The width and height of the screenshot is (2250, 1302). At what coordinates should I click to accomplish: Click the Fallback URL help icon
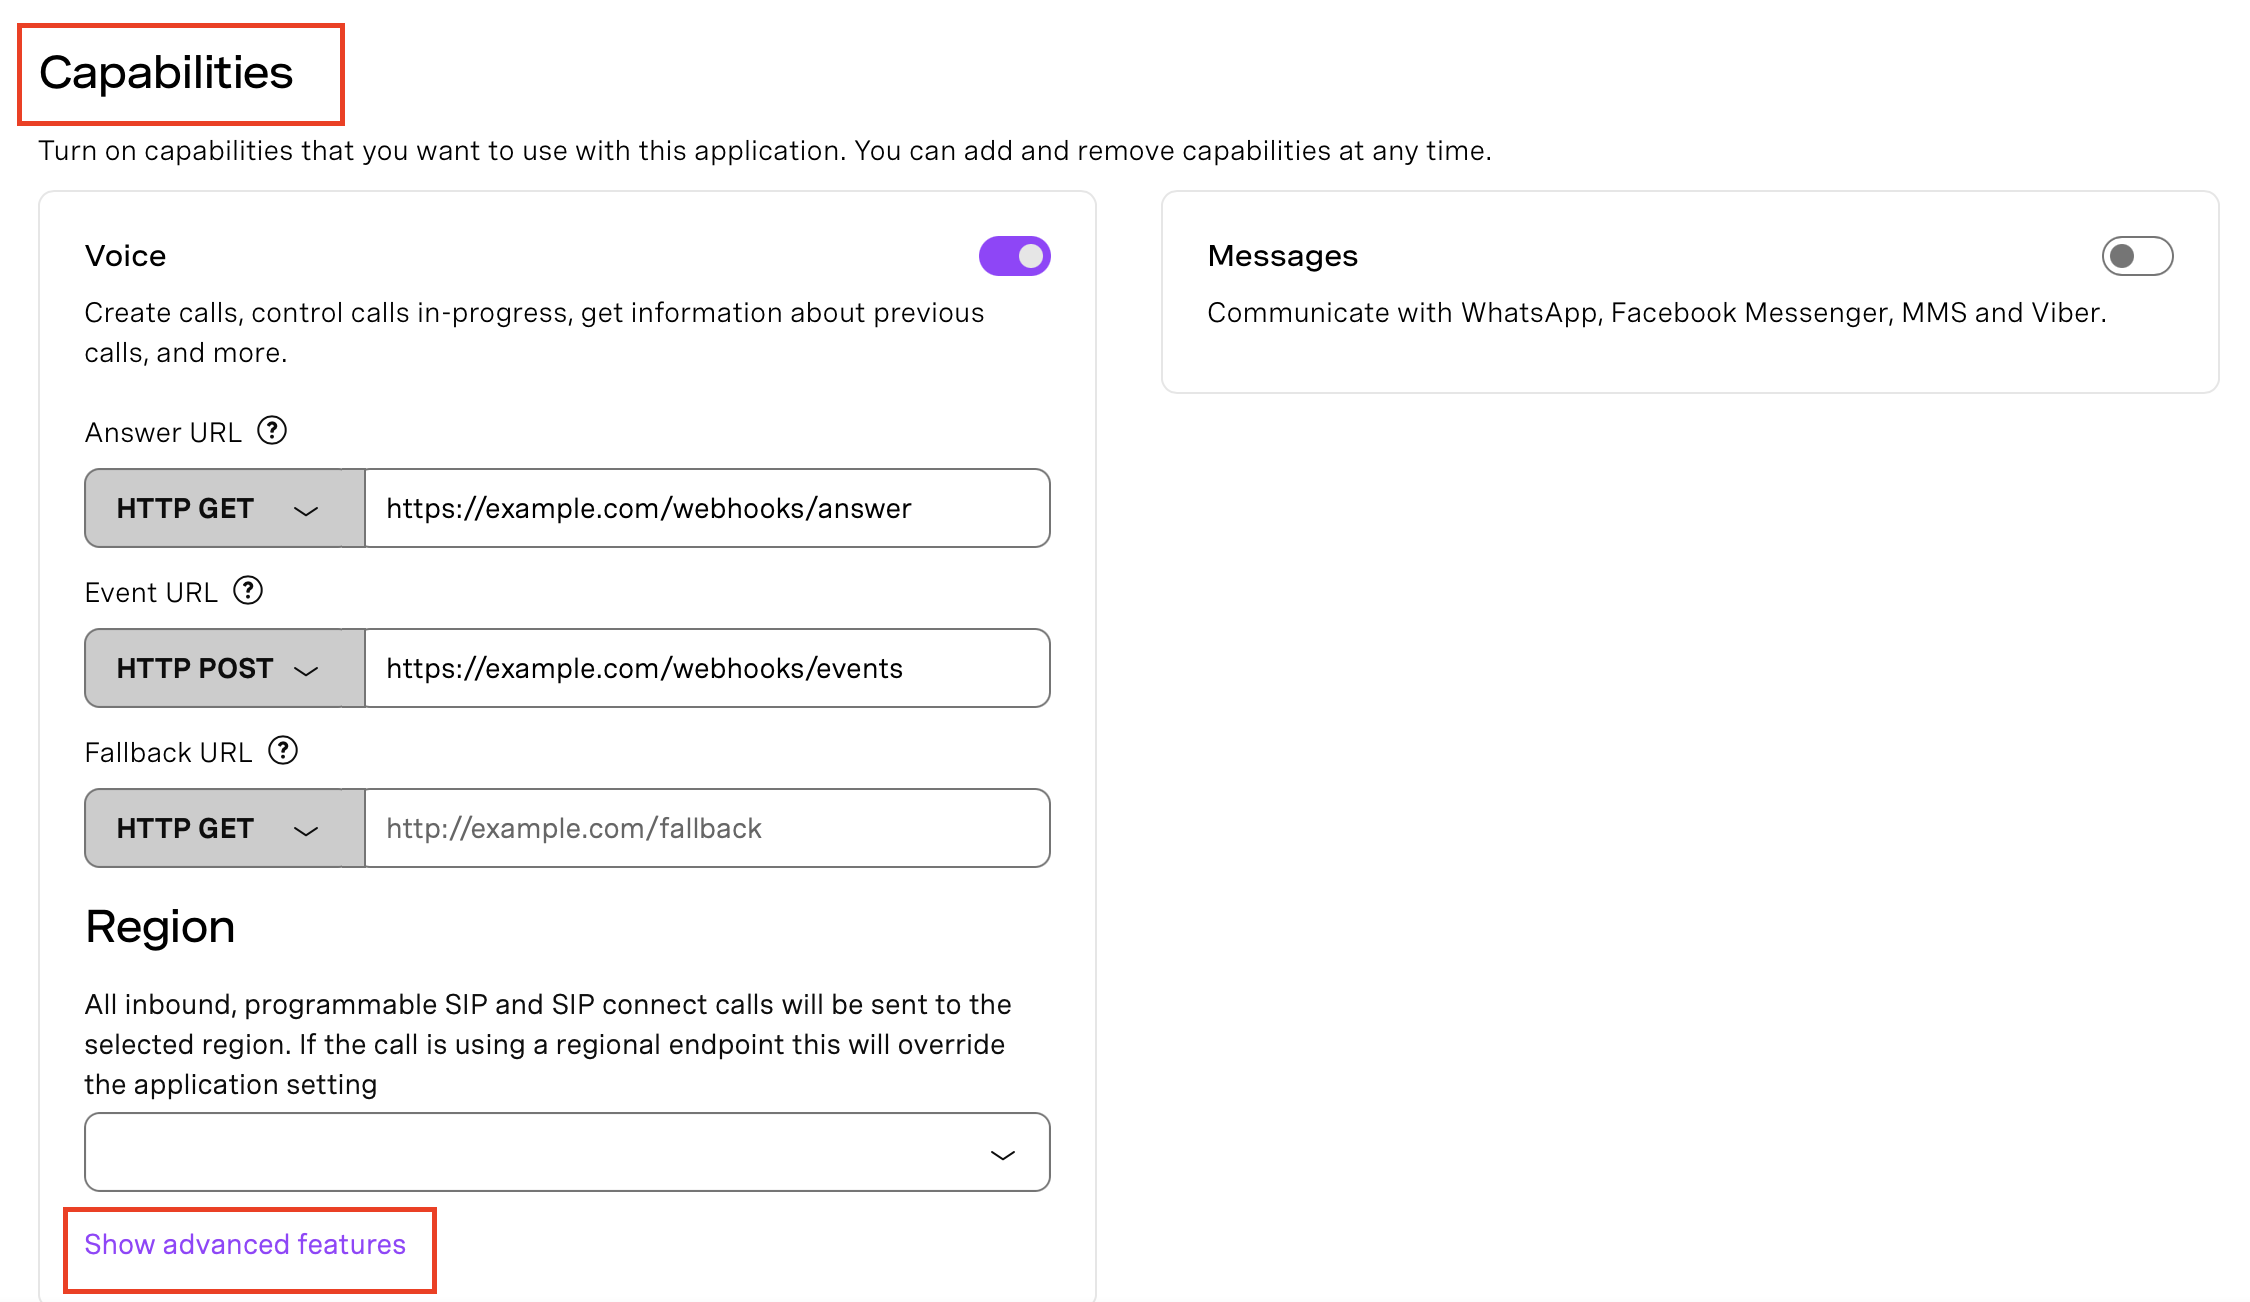coord(283,751)
